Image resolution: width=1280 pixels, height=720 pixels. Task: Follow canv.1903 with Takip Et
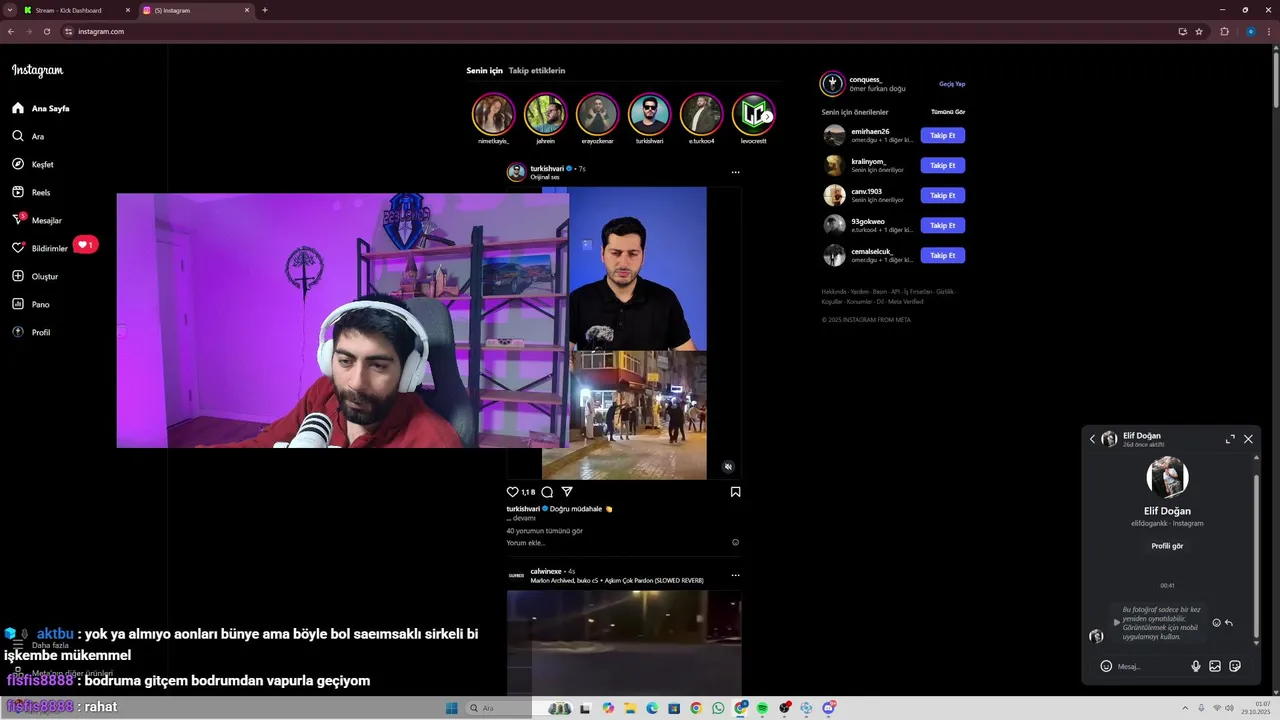[x=943, y=195]
